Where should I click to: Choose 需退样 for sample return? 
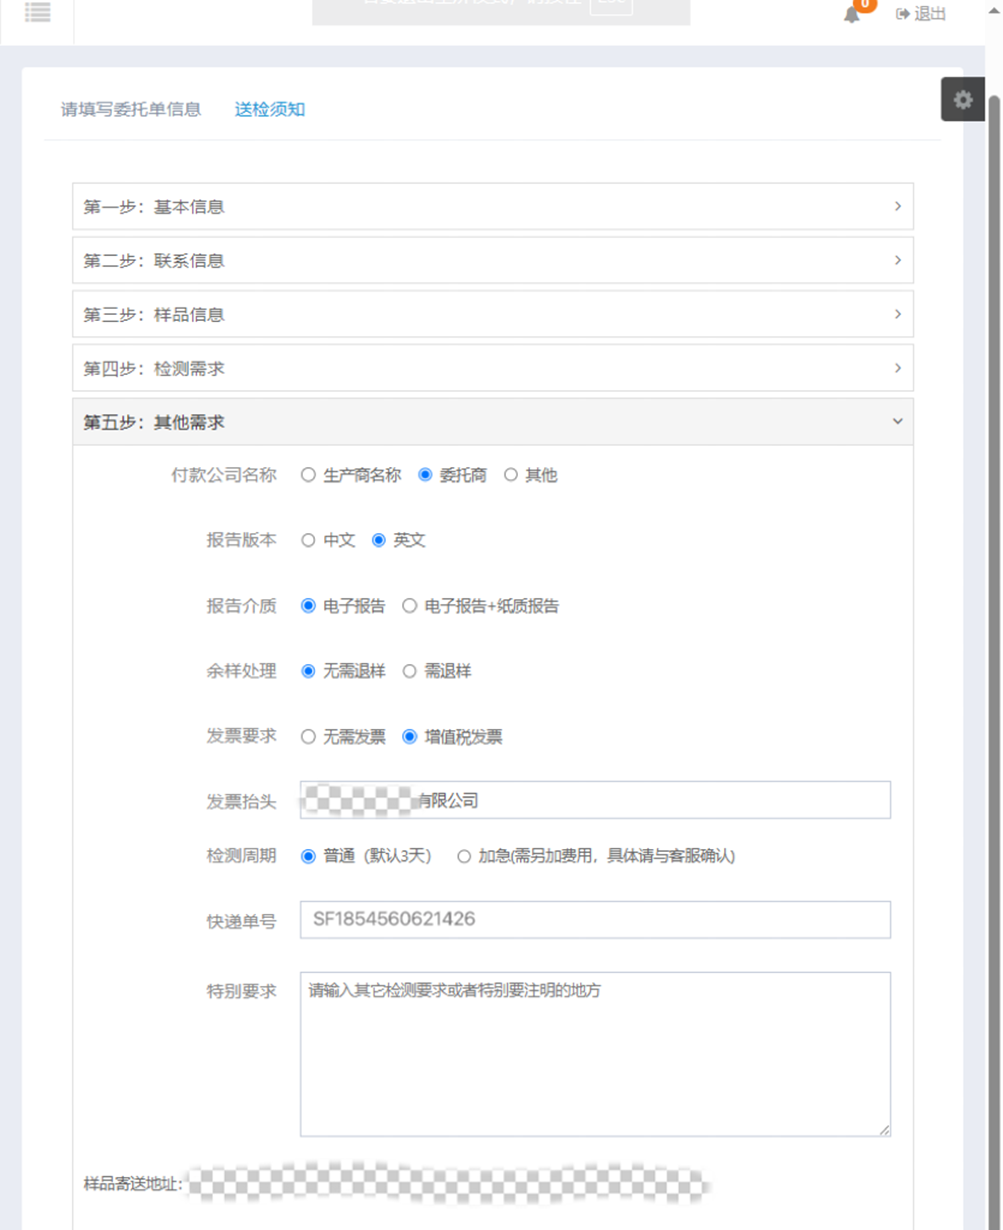point(409,671)
